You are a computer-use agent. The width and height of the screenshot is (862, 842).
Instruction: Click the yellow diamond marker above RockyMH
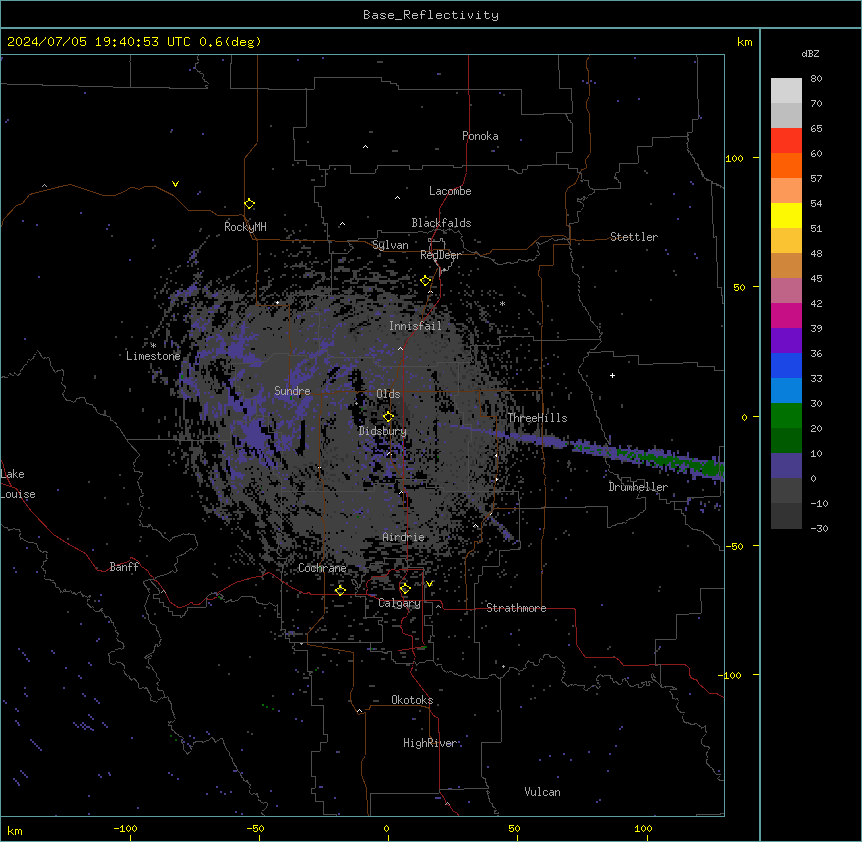point(249,204)
